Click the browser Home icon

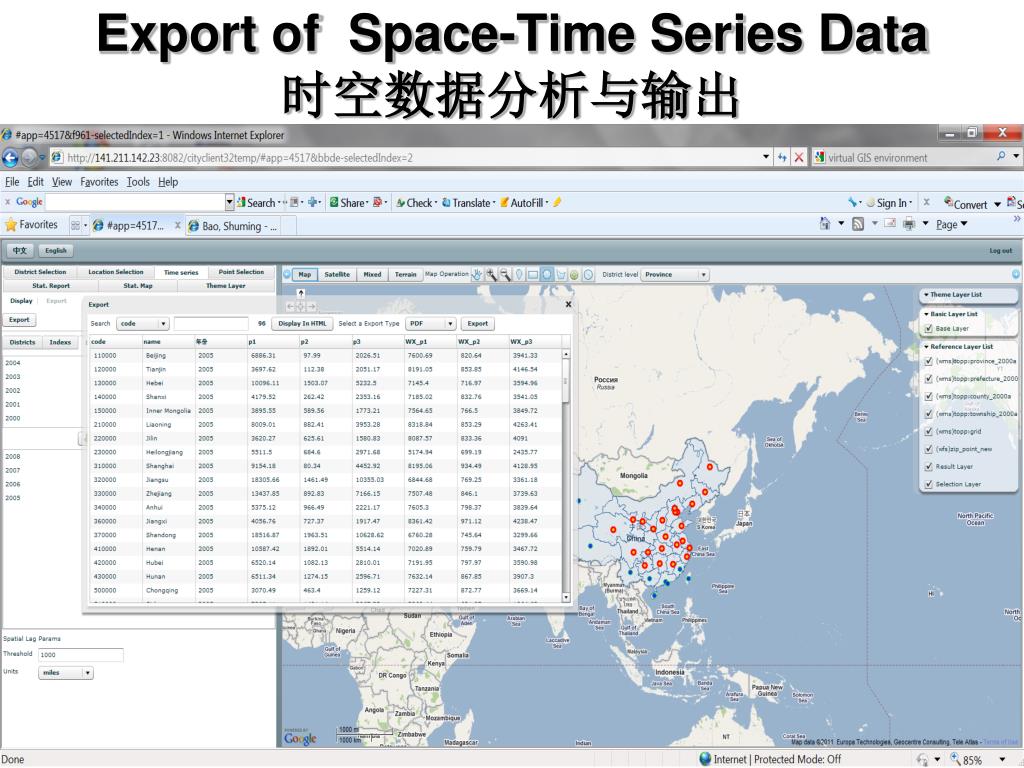tap(825, 224)
